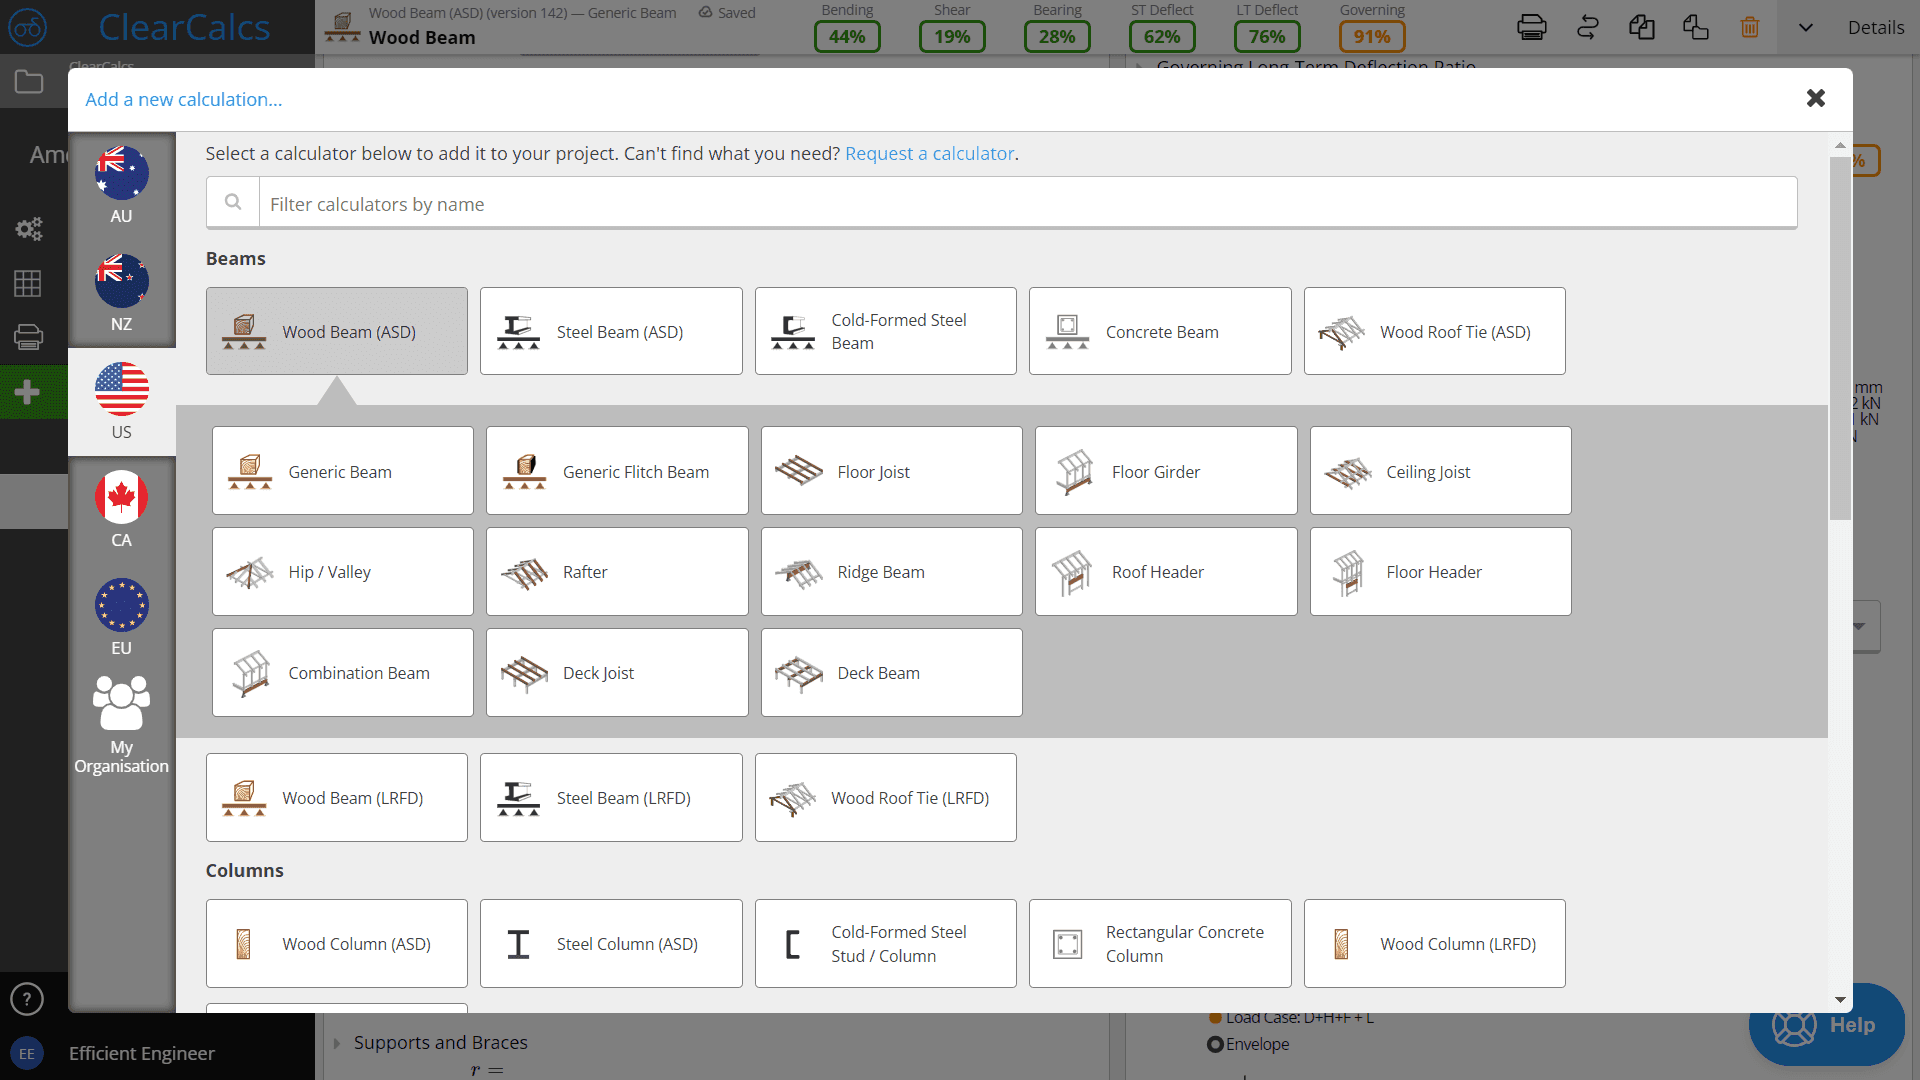The image size is (1920, 1080).
Task: Click the Filter calculators by name field
Action: 1027,204
